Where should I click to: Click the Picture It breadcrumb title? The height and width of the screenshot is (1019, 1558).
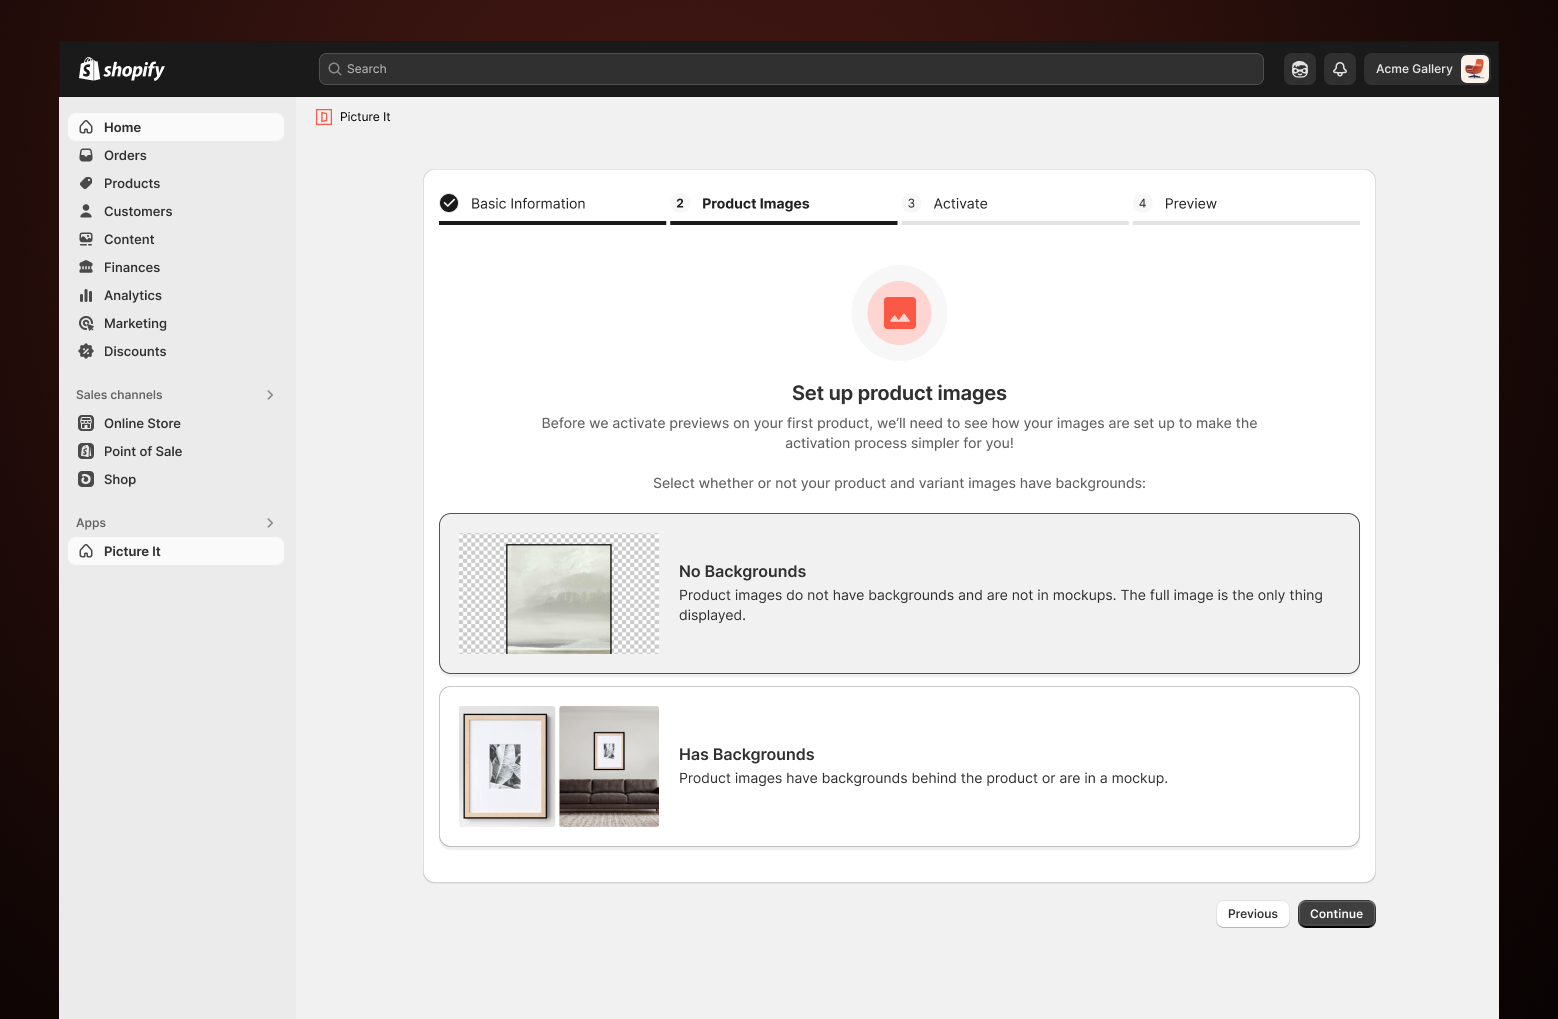pos(365,117)
